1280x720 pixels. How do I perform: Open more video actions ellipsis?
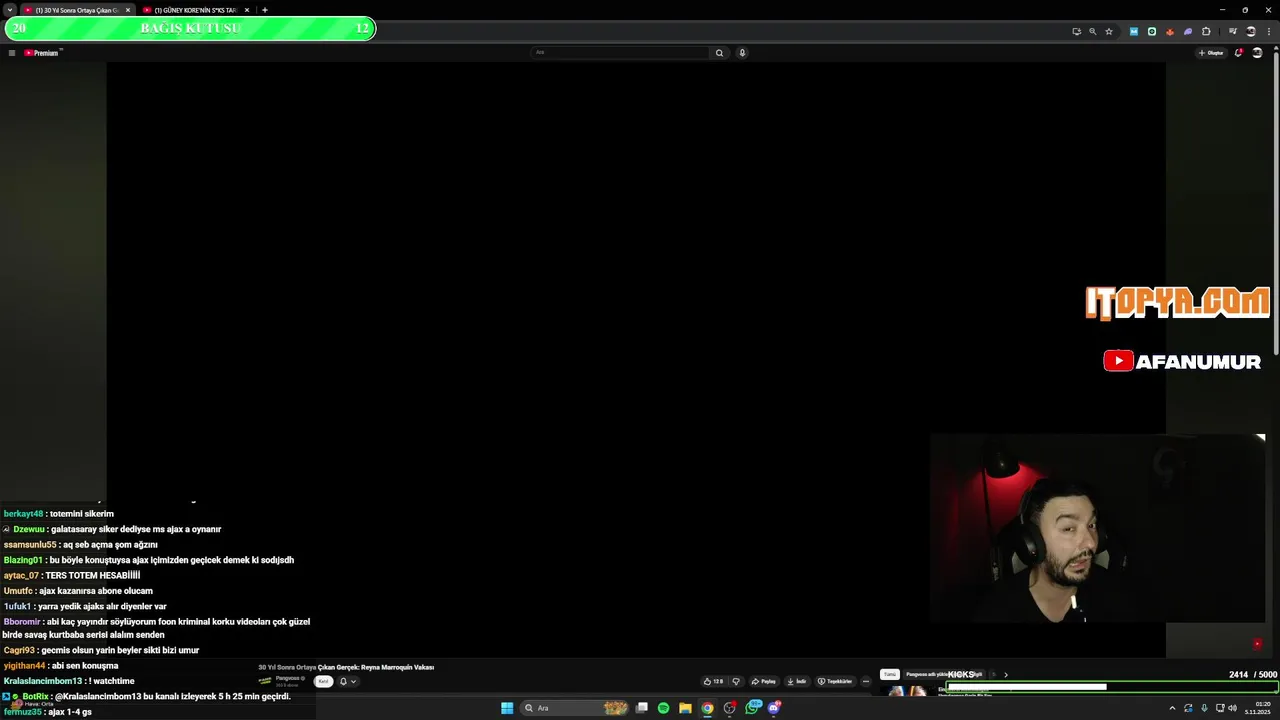[866, 681]
